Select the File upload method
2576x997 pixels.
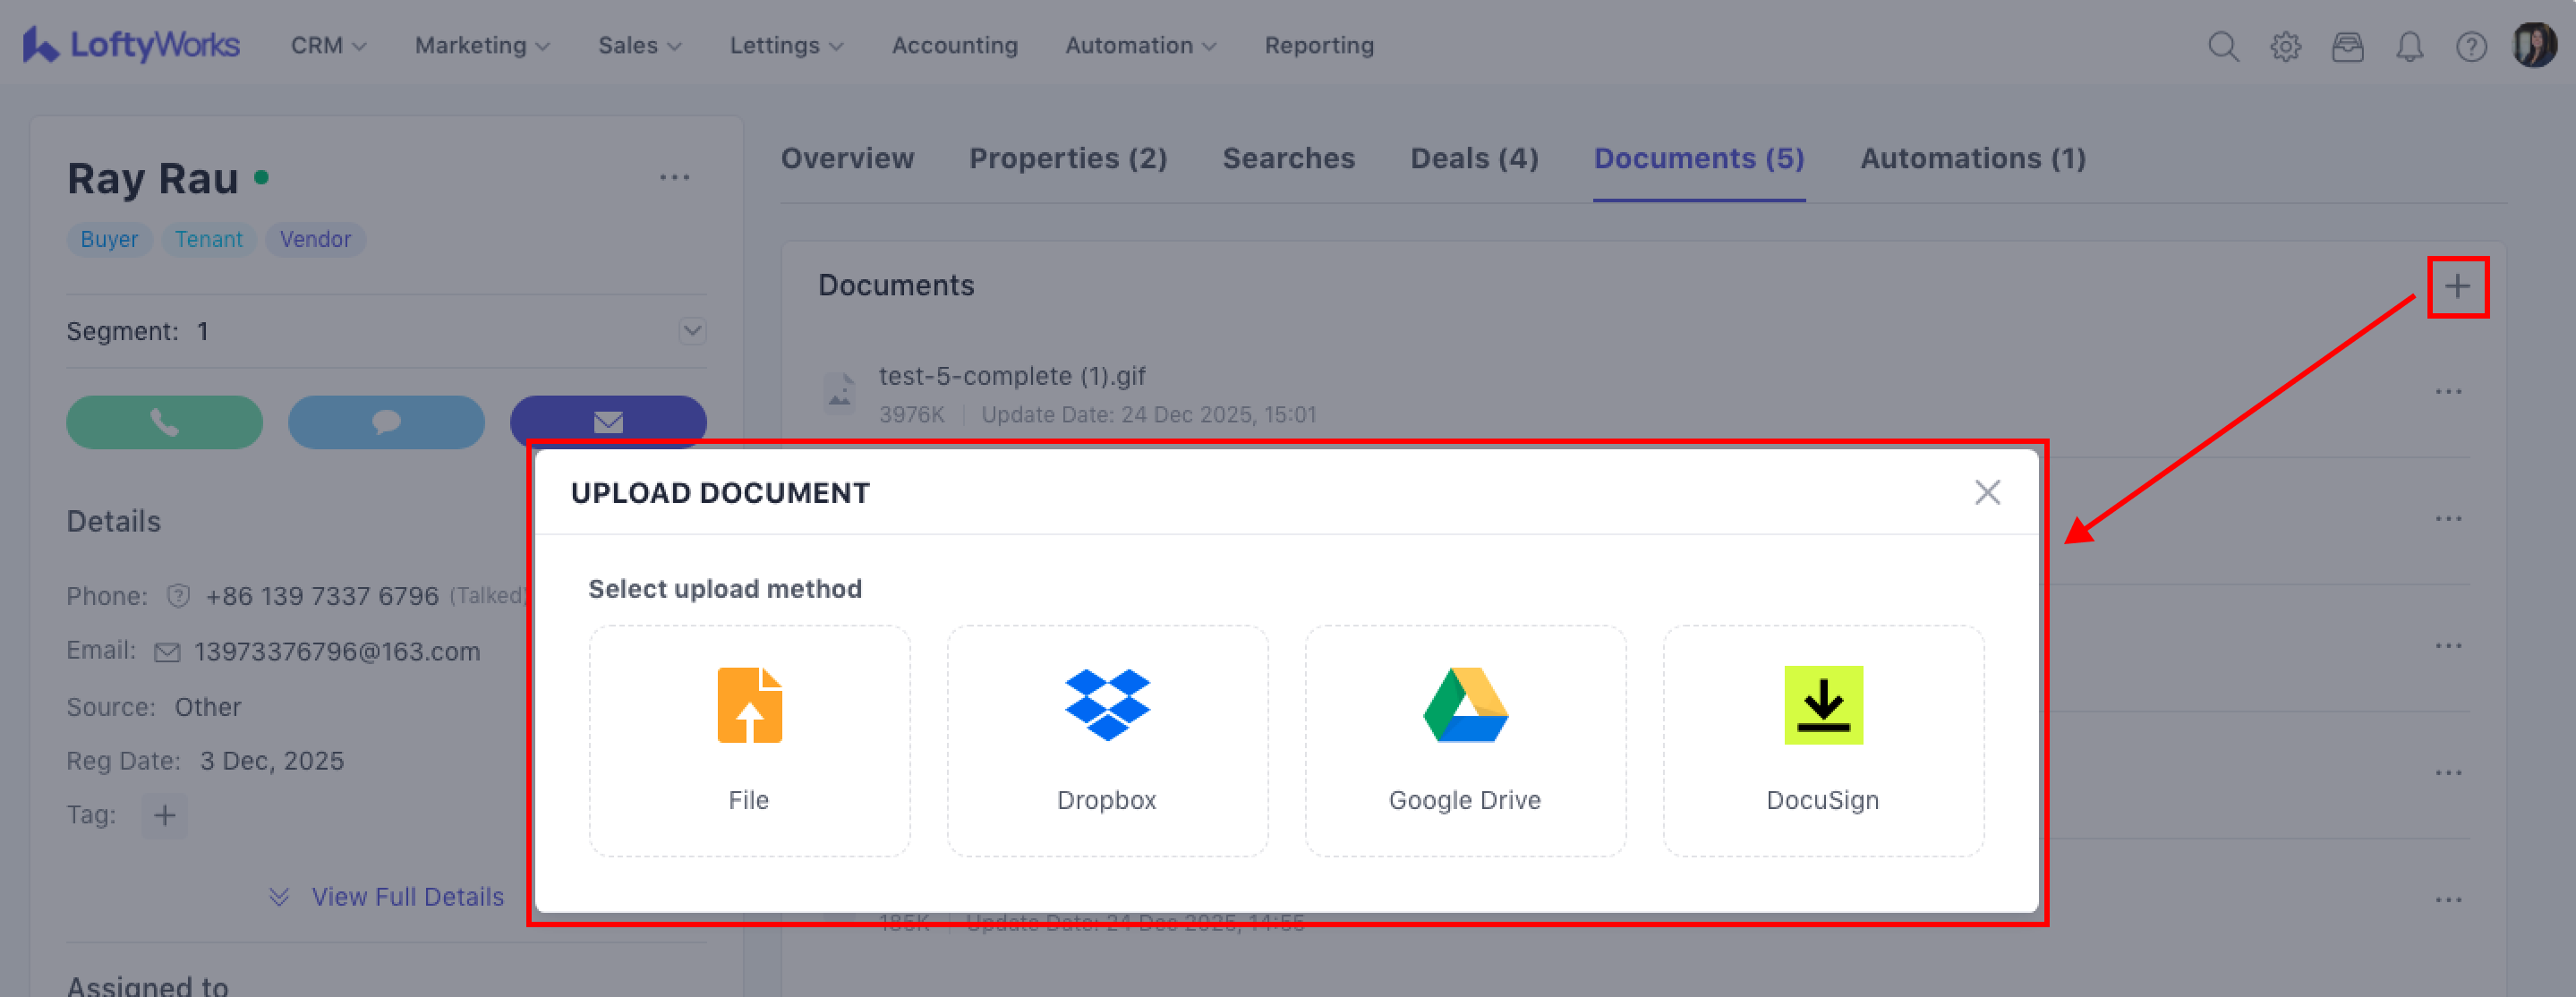pyautogui.click(x=749, y=740)
